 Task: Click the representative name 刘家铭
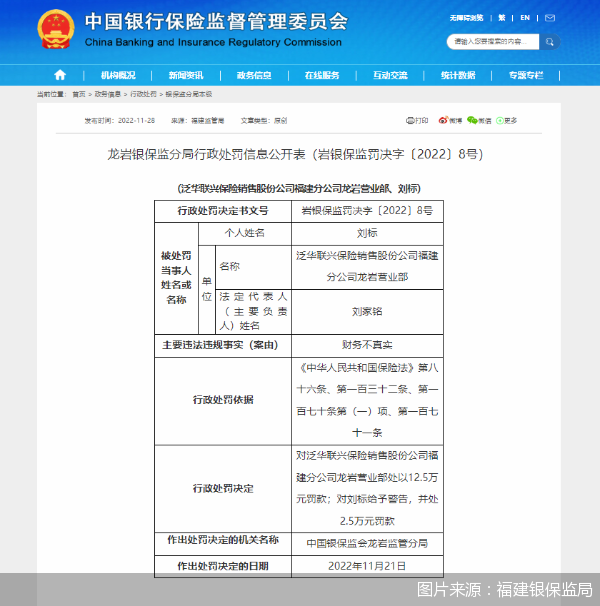click(367, 312)
